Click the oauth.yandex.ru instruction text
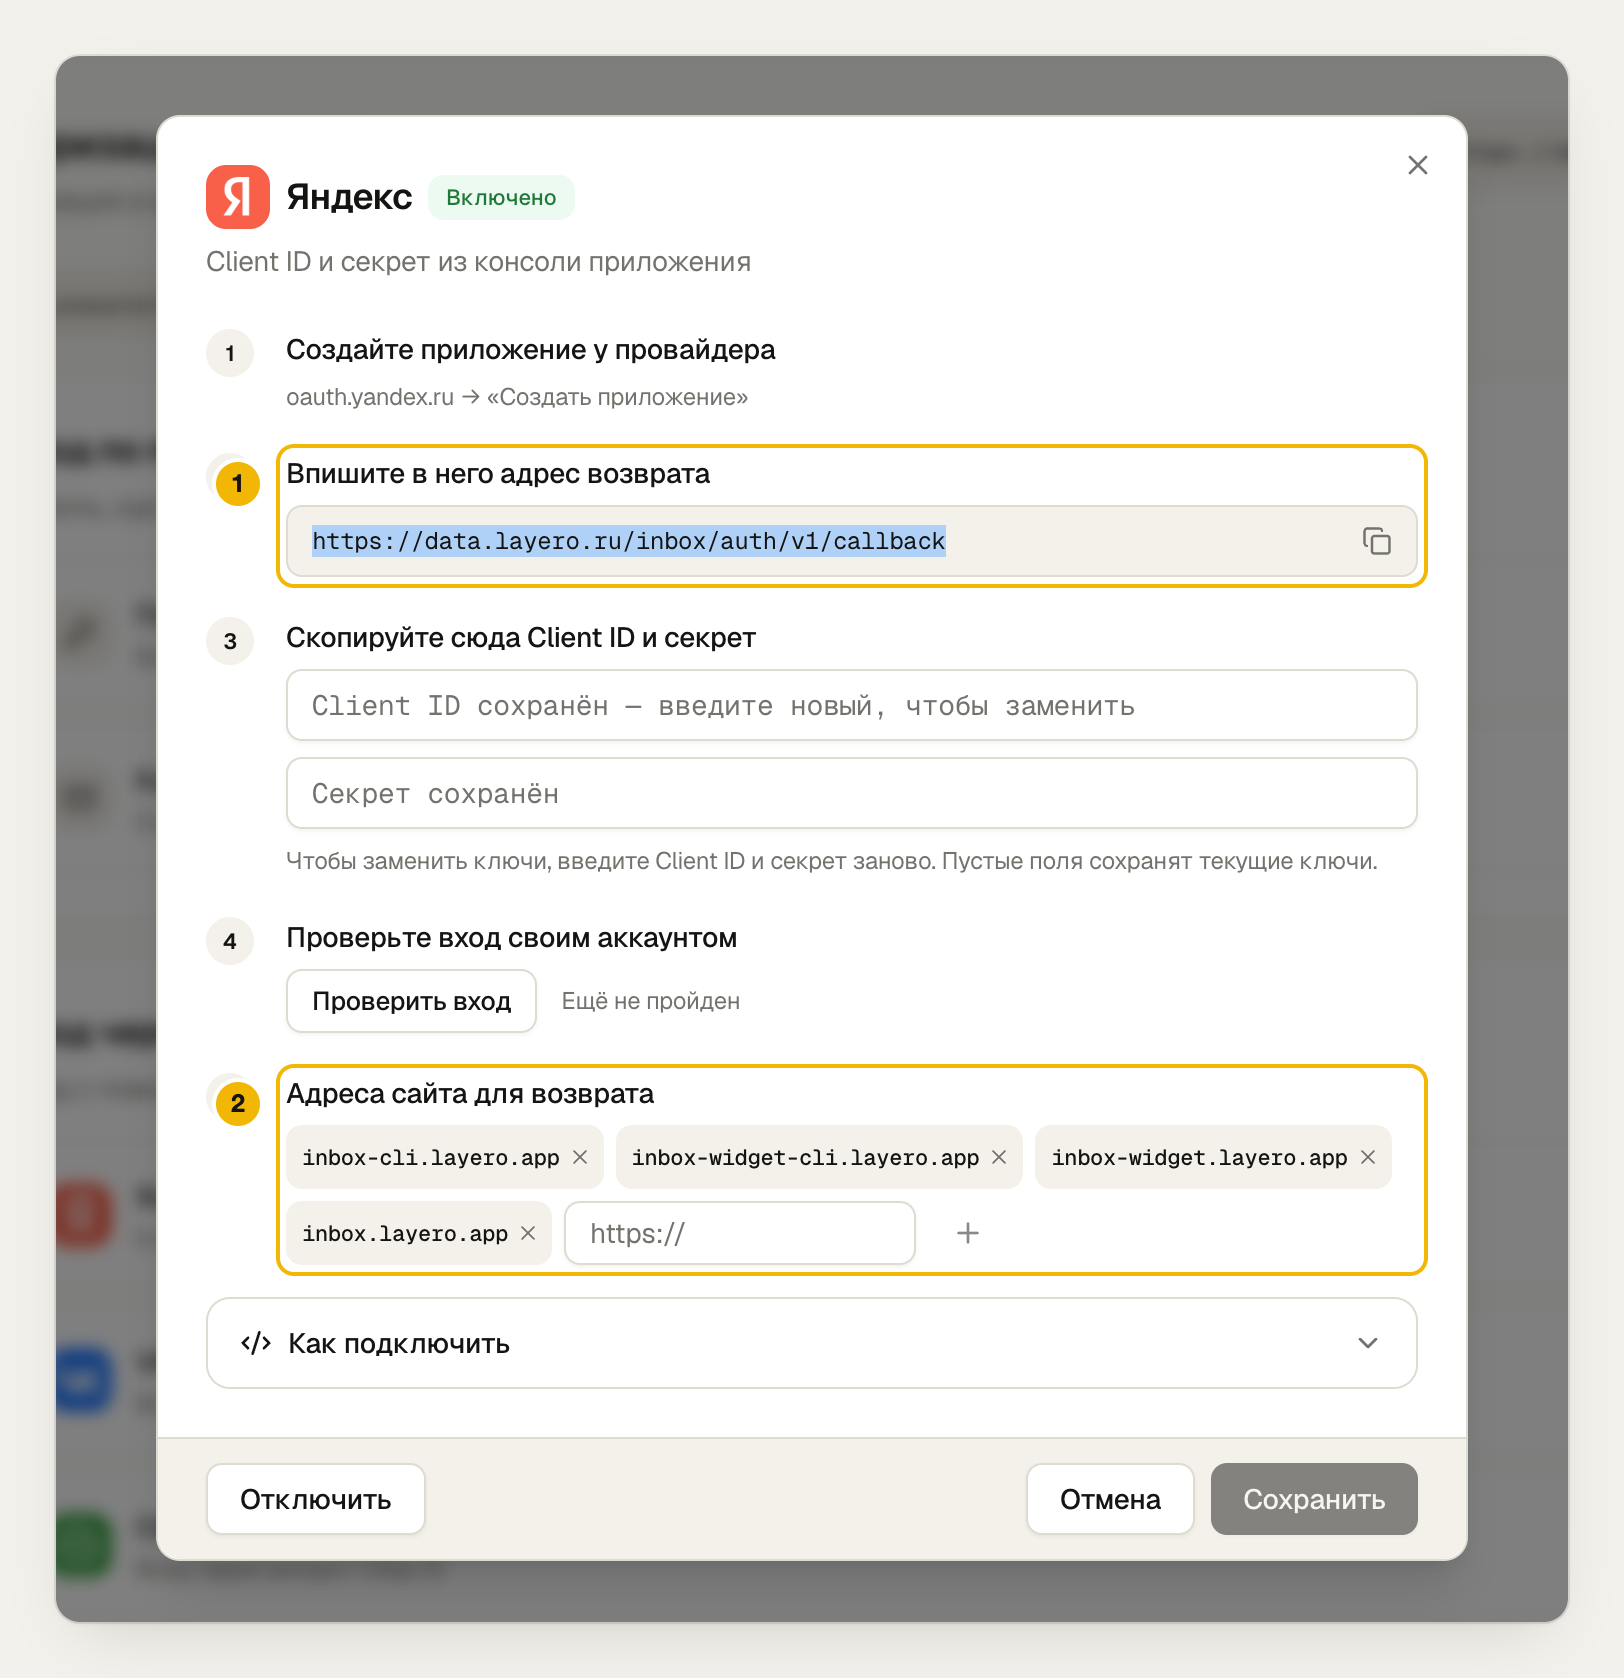The width and height of the screenshot is (1624, 1678). click(x=517, y=397)
